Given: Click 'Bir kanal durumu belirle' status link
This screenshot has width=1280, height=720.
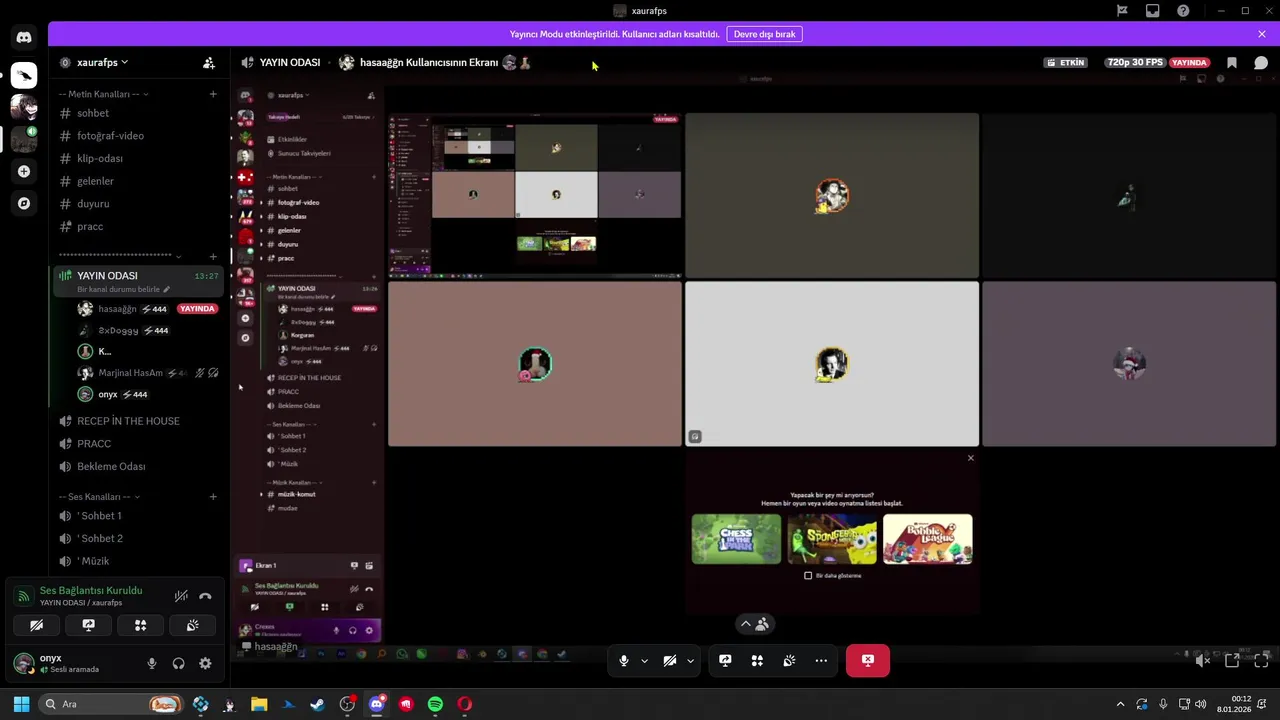Looking at the screenshot, I should click(x=124, y=289).
